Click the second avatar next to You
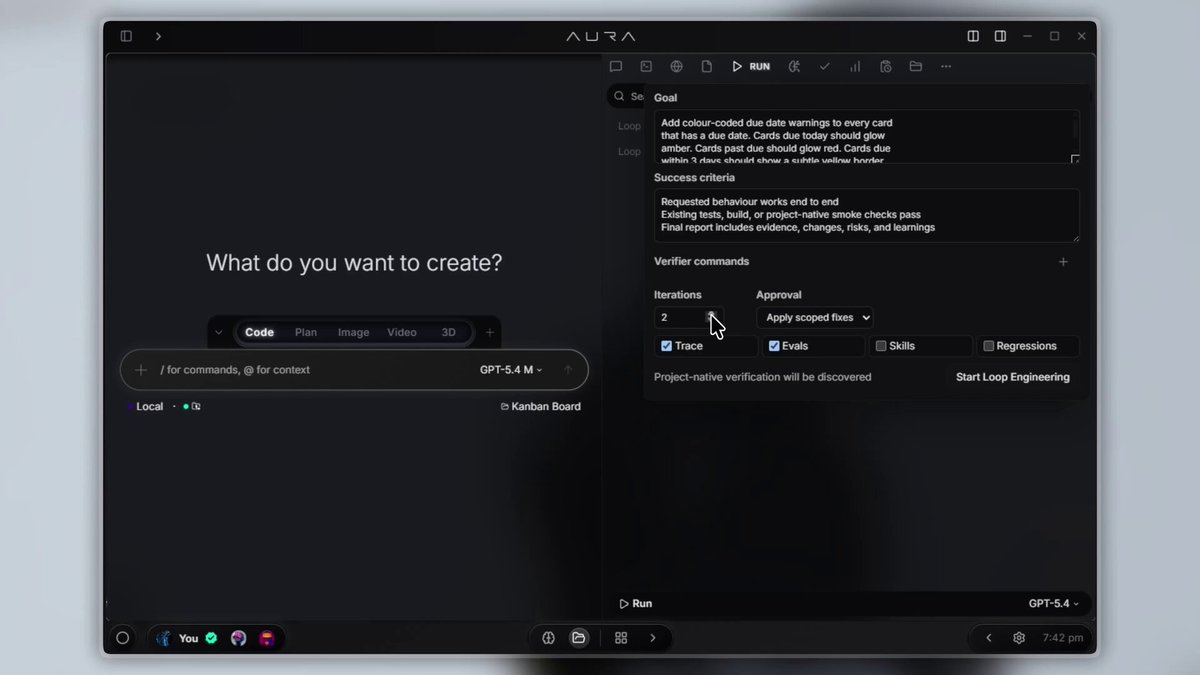Image resolution: width=1200 pixels, height=675 pixels. pos(238,638)
